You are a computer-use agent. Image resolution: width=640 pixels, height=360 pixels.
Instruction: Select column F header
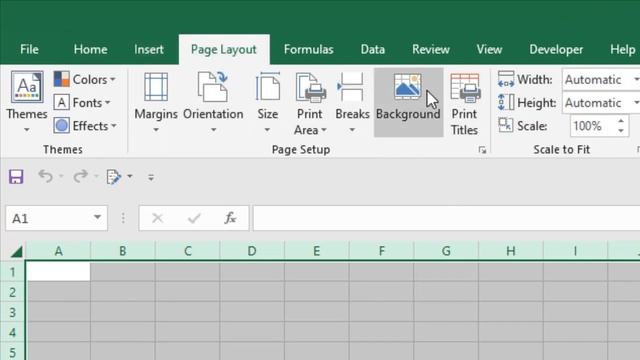point(381,251)
